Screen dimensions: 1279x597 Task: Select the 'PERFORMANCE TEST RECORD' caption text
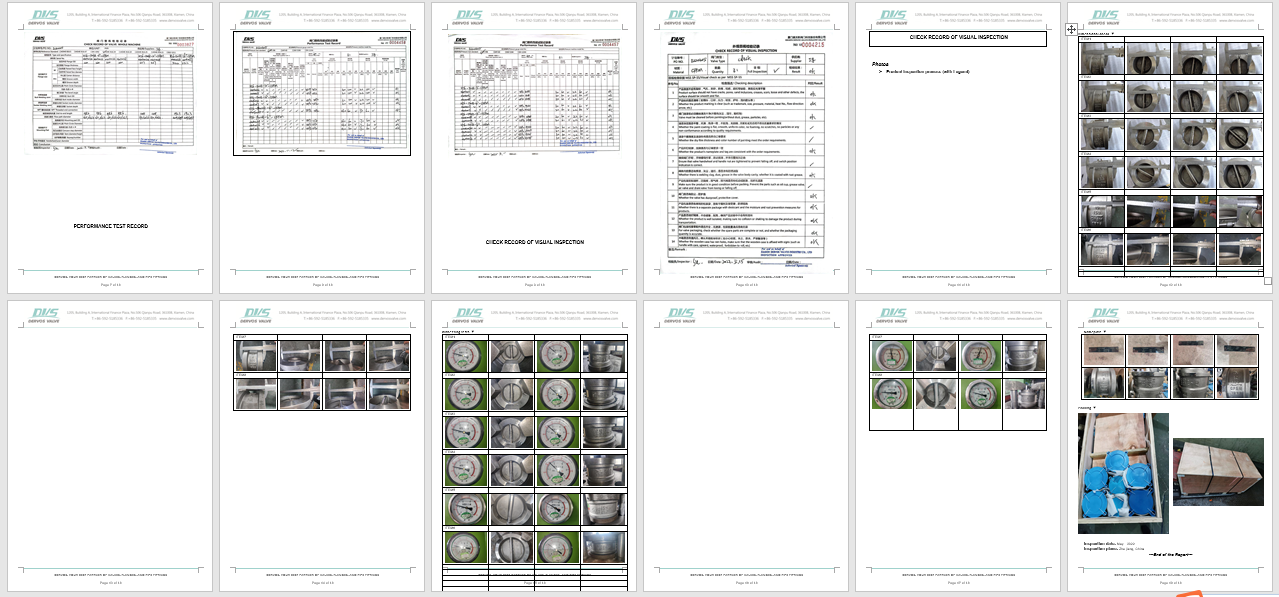tap(110, 226)
